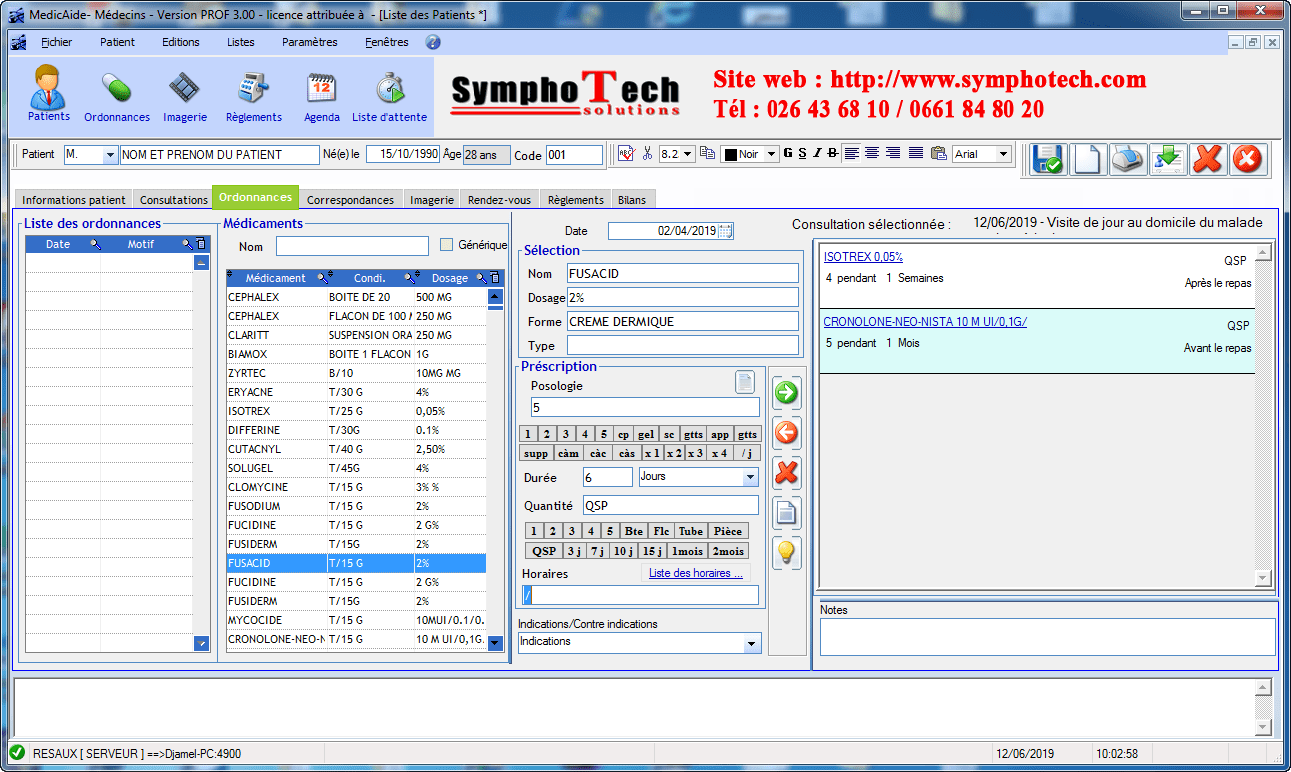Open the Arial font dropdown
The image size is (1291, 772).
coord(1004,154)
